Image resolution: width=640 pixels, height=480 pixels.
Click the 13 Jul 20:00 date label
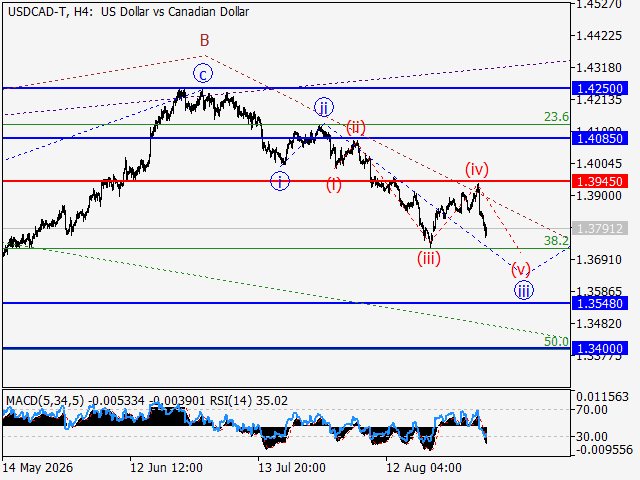click(292, 468)
